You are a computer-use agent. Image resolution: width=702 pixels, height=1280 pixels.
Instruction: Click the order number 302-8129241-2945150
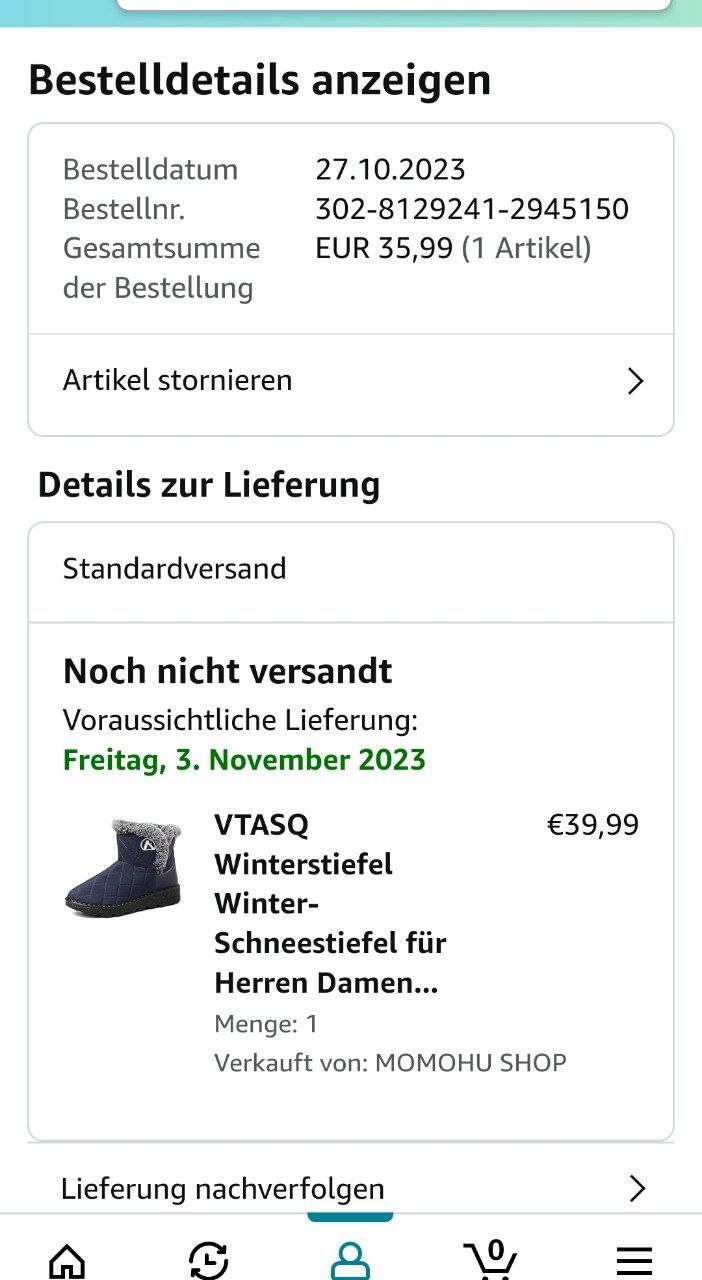point(472,209)
